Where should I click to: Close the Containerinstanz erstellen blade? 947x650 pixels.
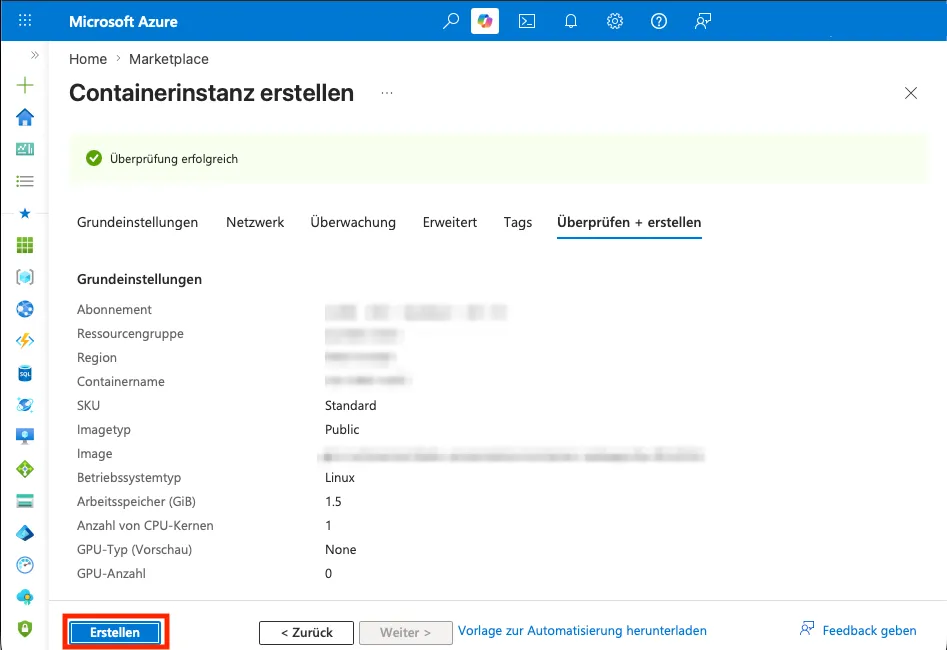click(x=911, y=93)
